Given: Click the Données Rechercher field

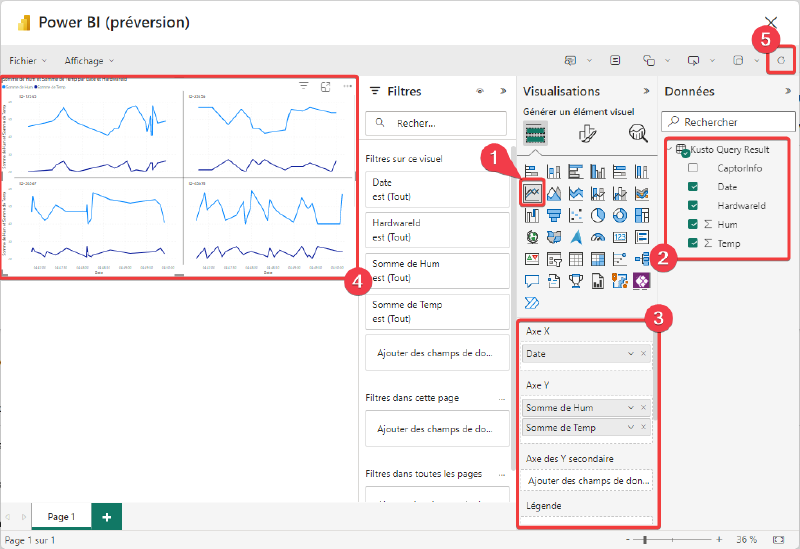Looking at the screenshot, I should coord(729,122).
